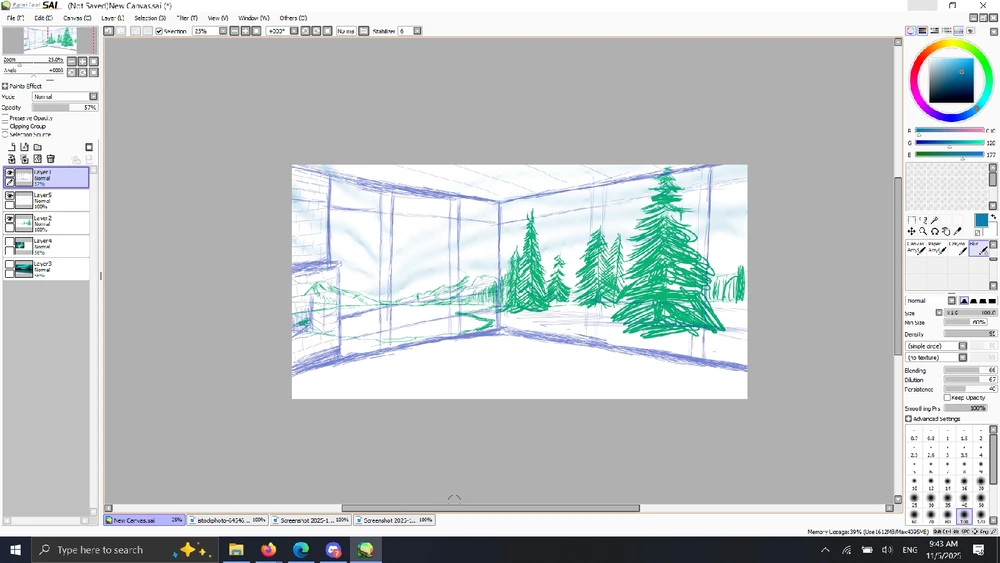The image size is (1000, 563).
Task: Enable Clipping Group checkbox
Action: (x=5, y=126)
